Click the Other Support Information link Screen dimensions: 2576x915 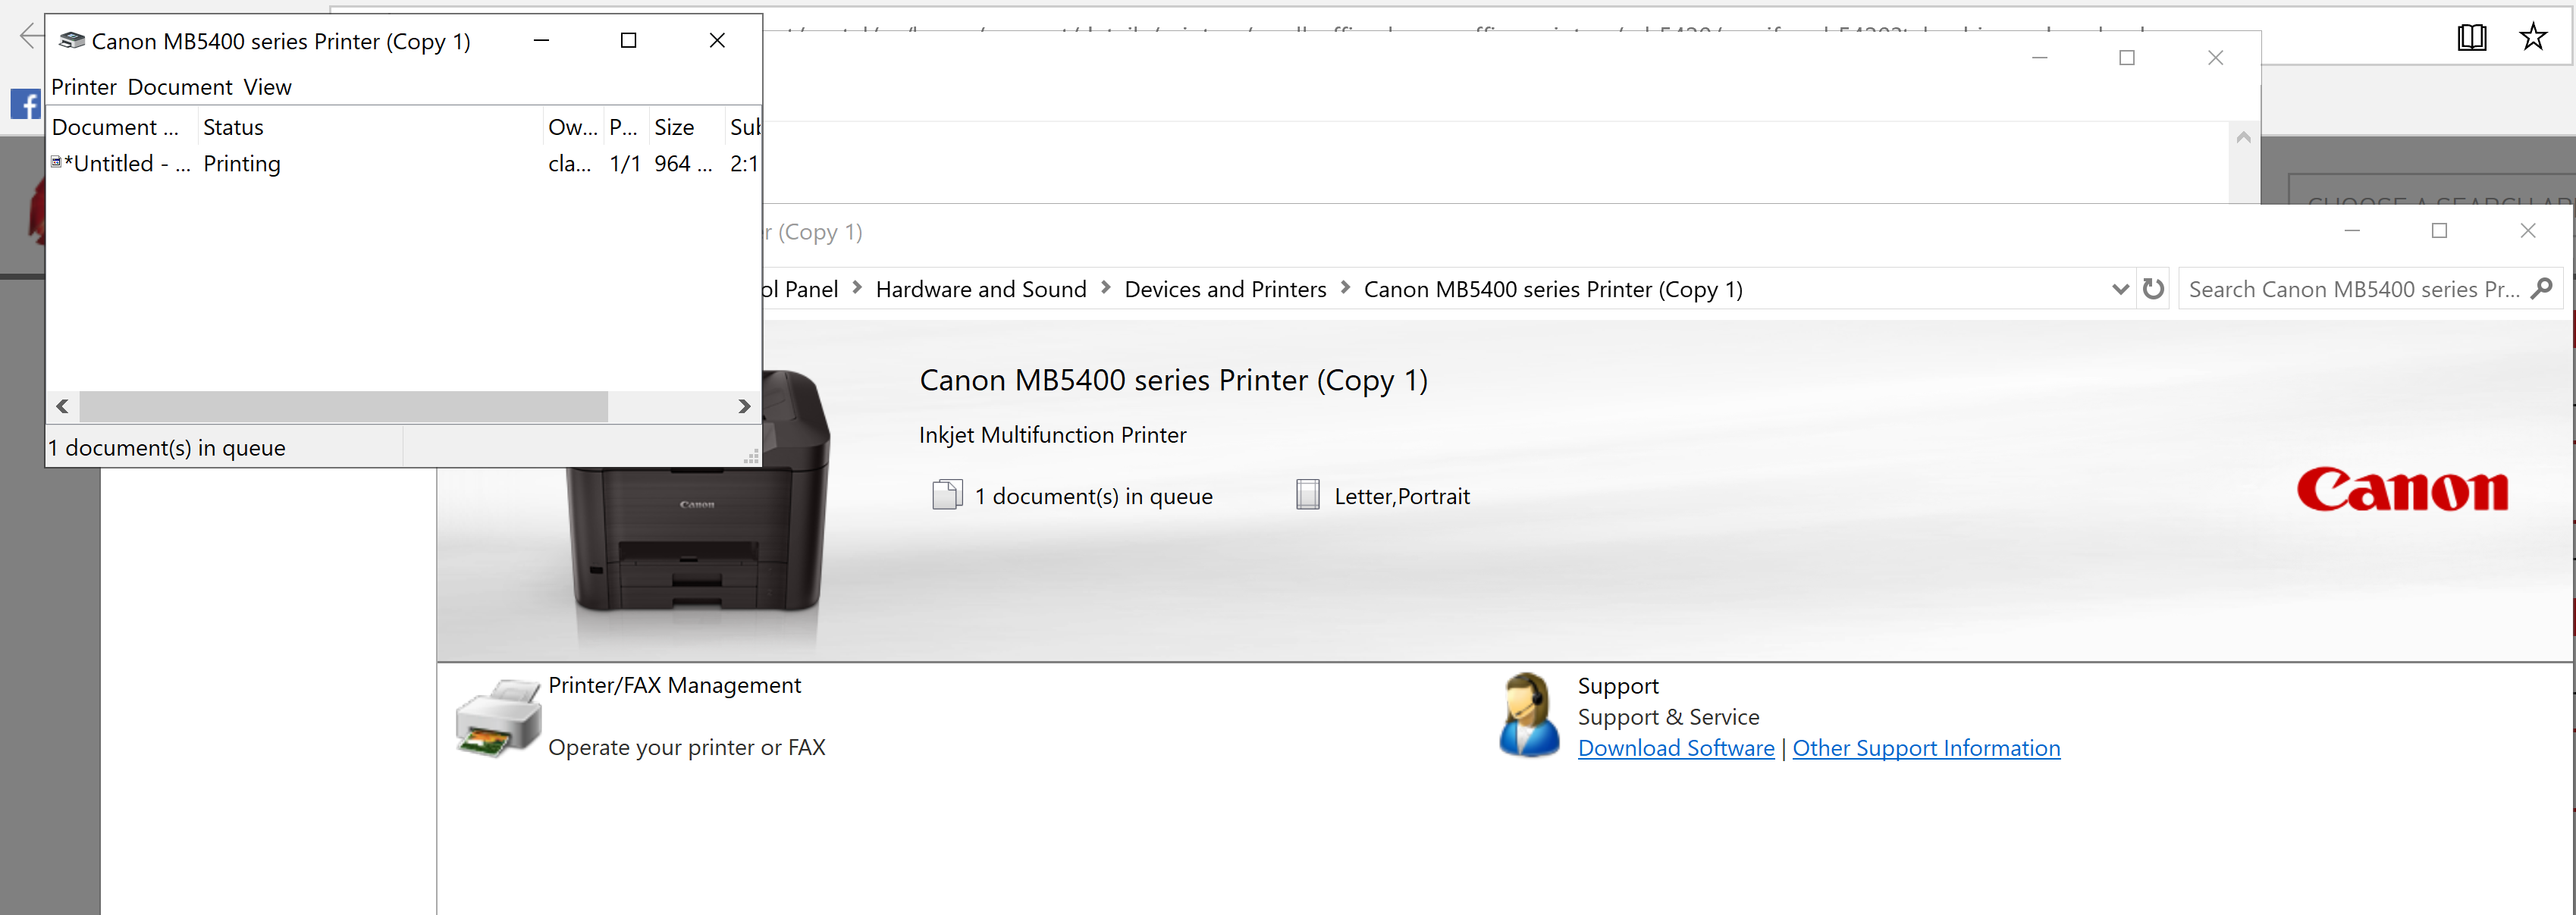tap(1928, 747)
